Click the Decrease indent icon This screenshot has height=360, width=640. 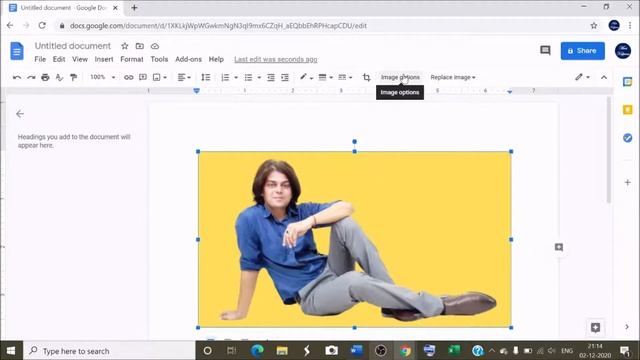[271, 77]
